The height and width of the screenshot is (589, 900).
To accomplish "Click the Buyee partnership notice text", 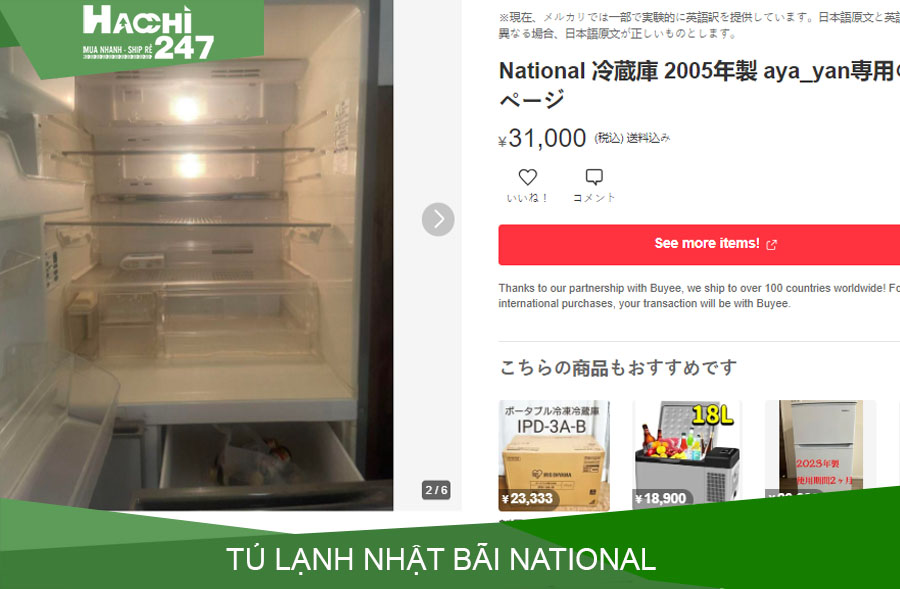I will [x=699, y=296].
